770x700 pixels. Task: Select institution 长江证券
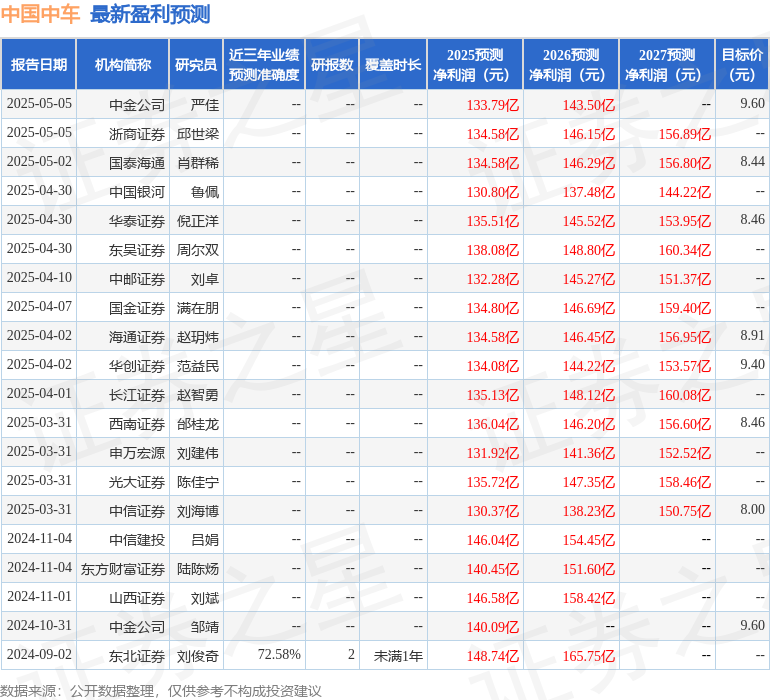point(137,395)
